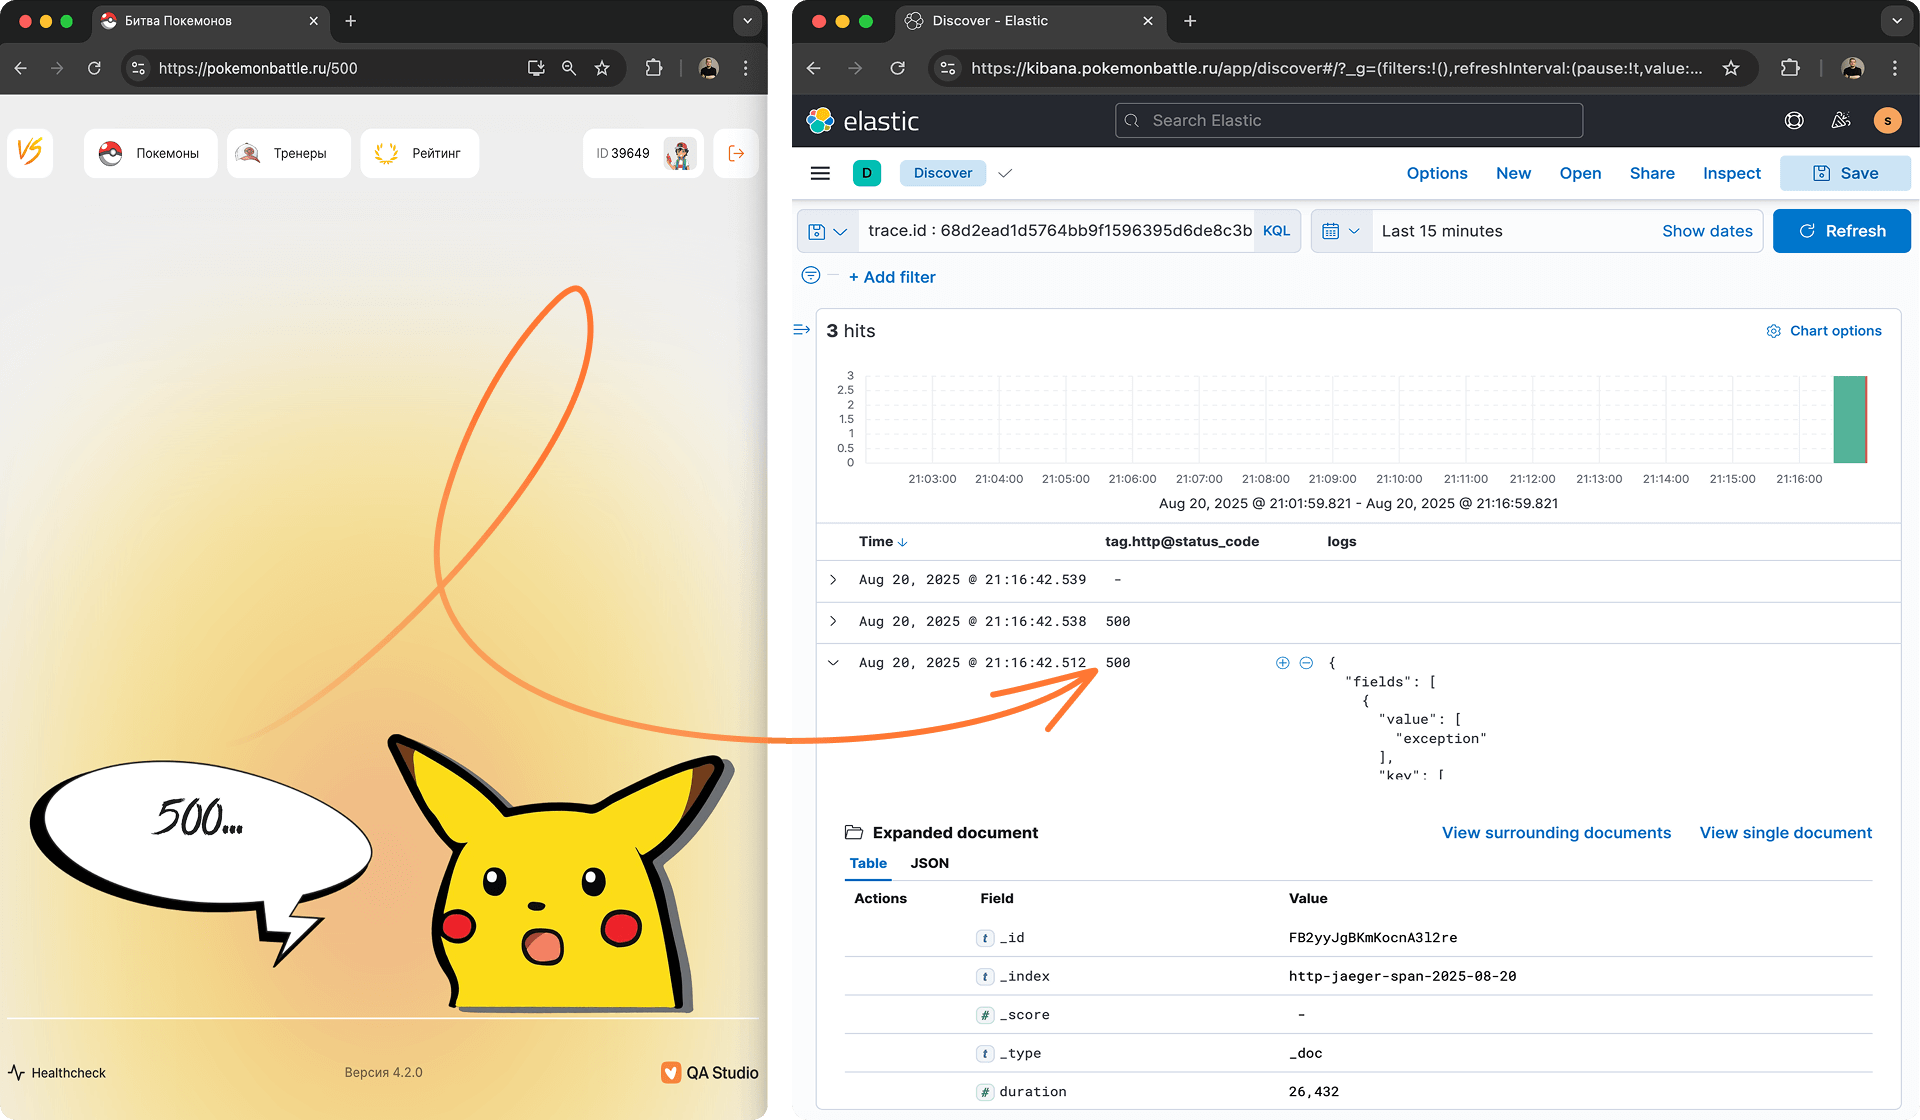Open the Inspect menu item
Viewport: 1920px width, 1120px height.
coord(1731,173)
